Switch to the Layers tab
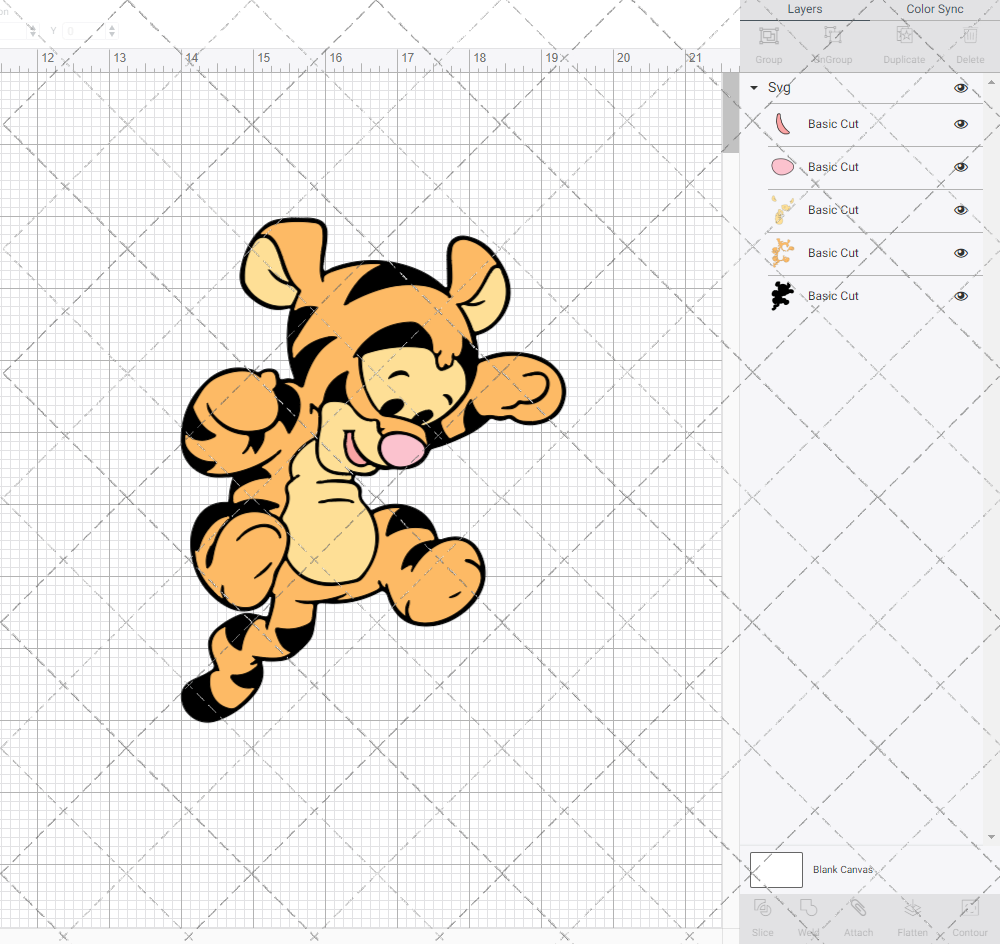Image resolution: width=1000 pixels, height=944 pixels. pyautogui.click(x=804, y=10)
